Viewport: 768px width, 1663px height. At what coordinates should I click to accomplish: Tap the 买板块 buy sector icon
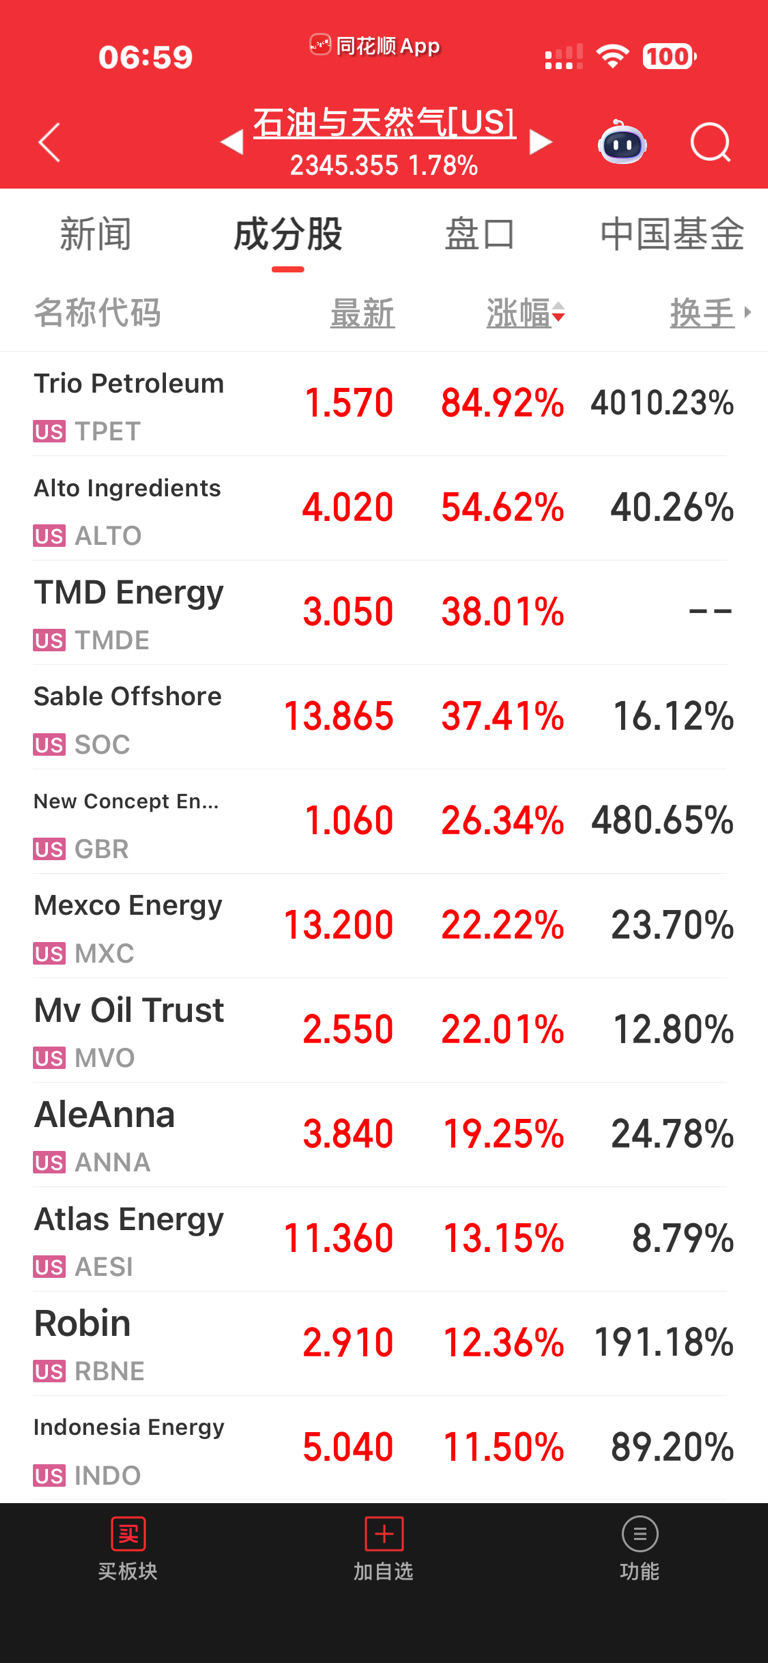click(x=128, y=1534)
